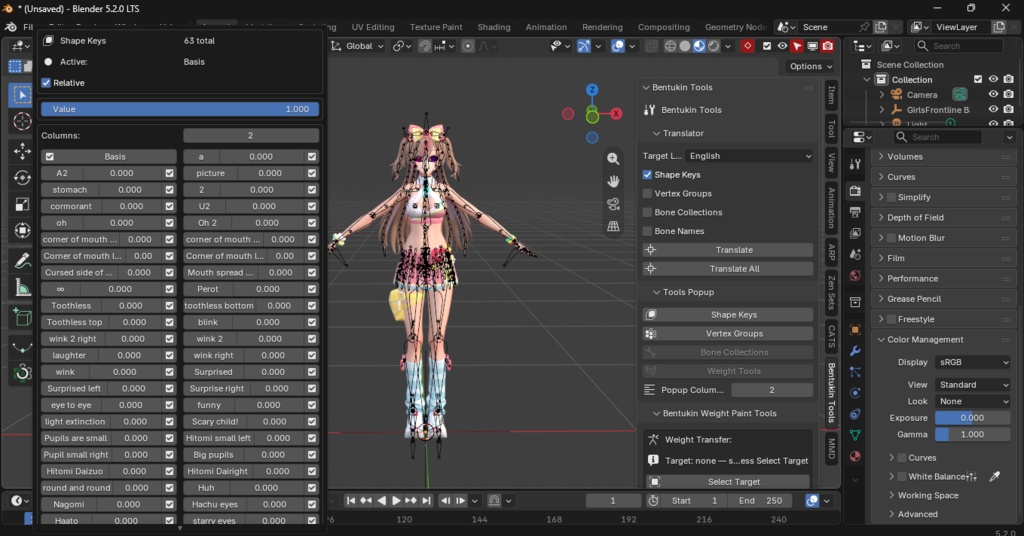1024x536 pixels.
Task: Select the Move tool
Action: tap(22, 151)
